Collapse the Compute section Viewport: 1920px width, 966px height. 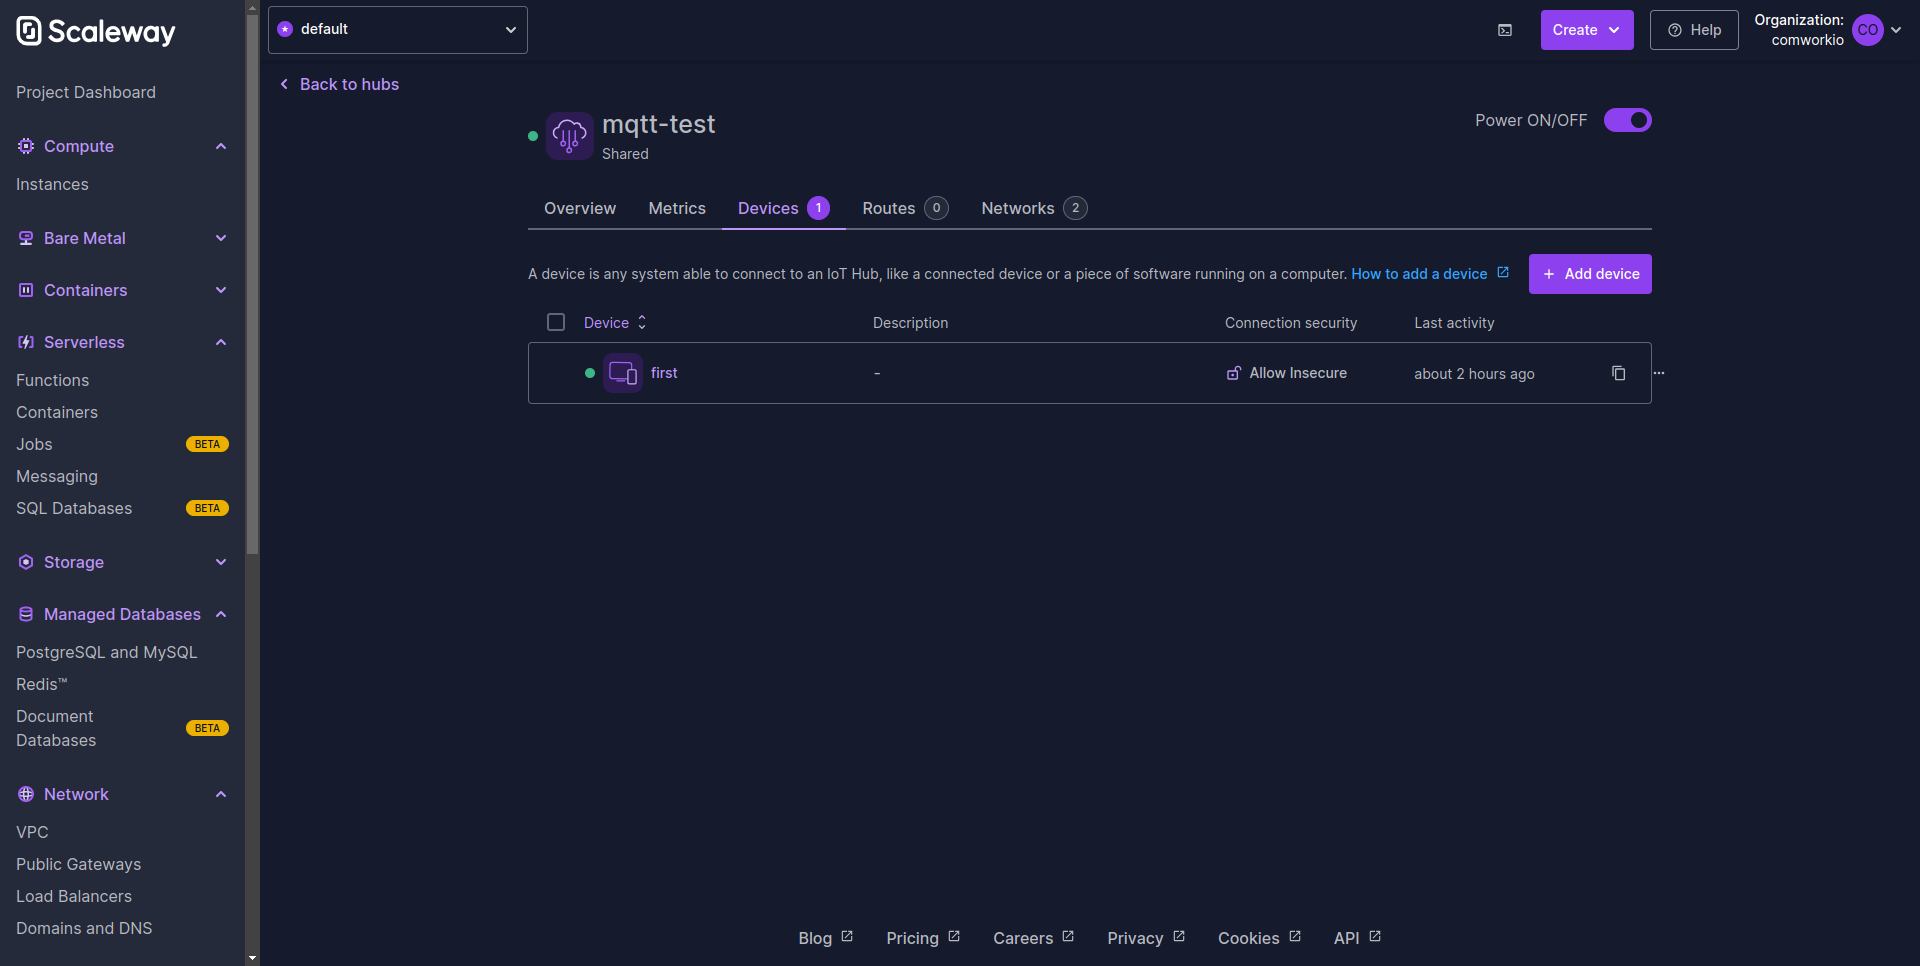tap(221, 146)
